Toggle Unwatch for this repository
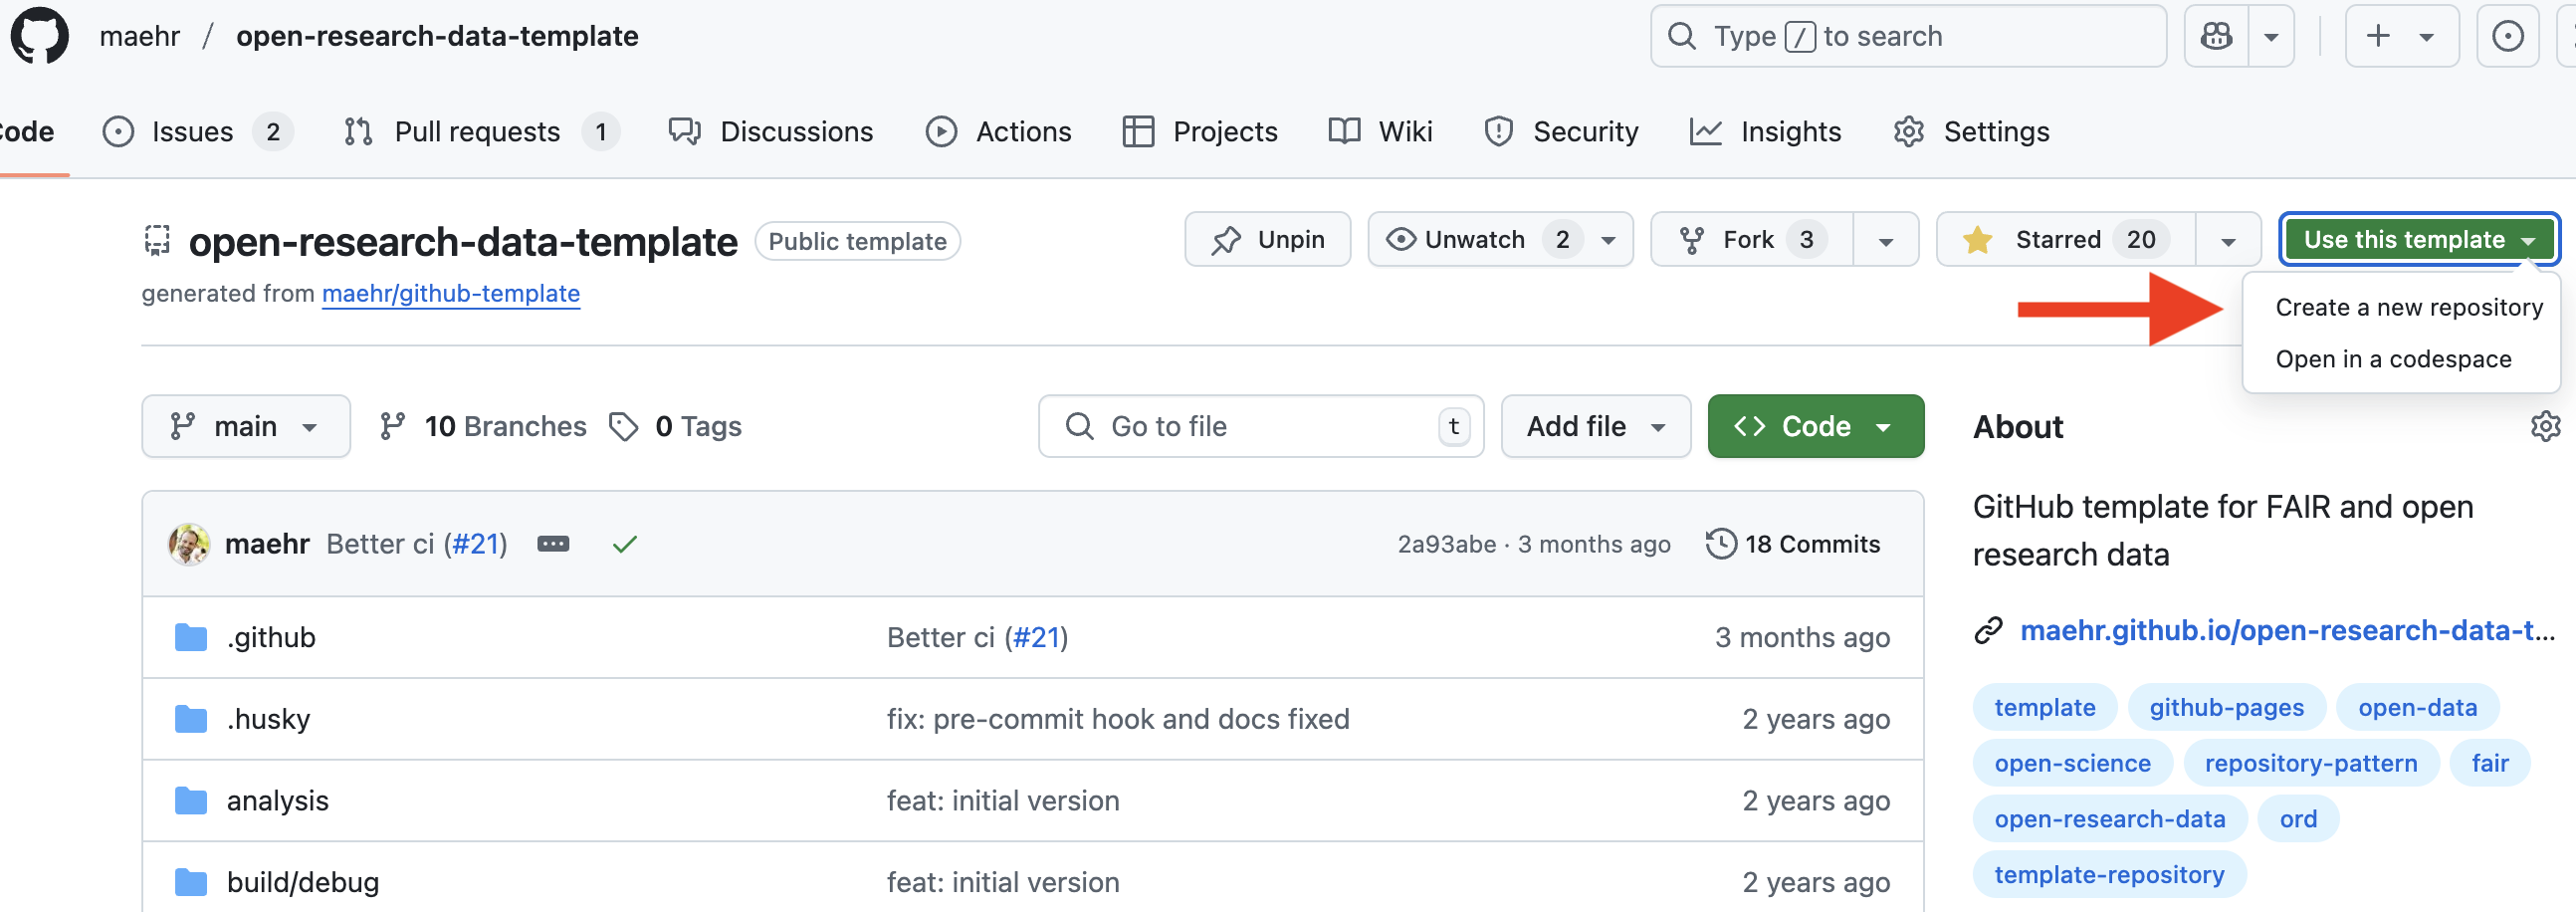The image size is (2576, 912). click(x=1475, y=240)
